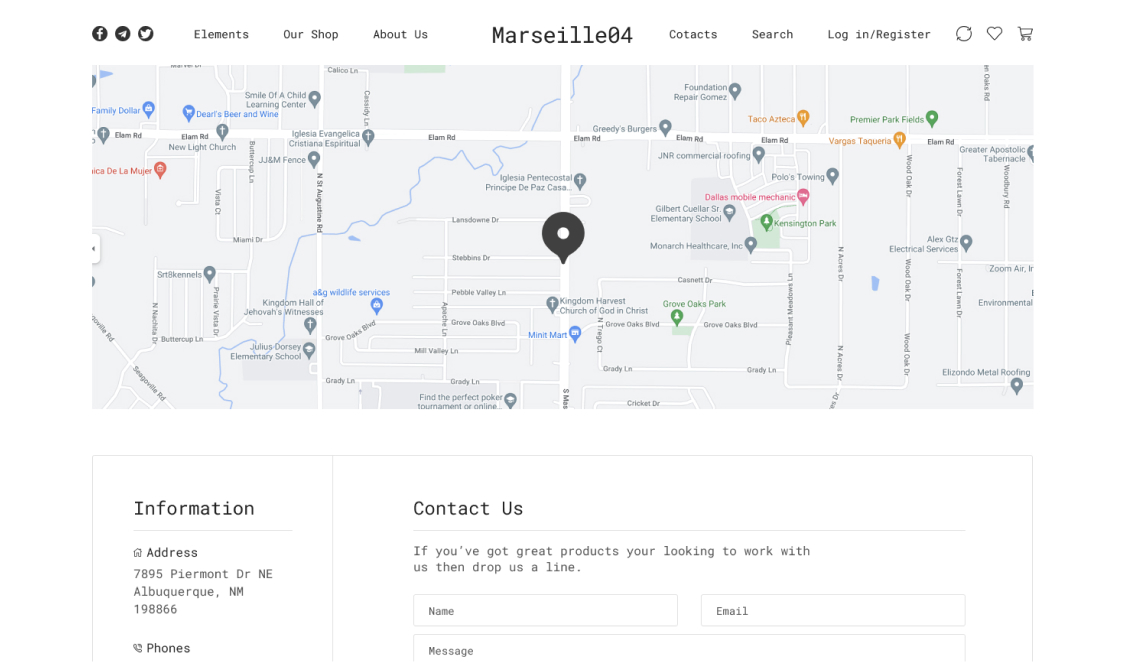1125x662 pixels.
Task: Open the Telegram social icon
Action: pos(123,34)
